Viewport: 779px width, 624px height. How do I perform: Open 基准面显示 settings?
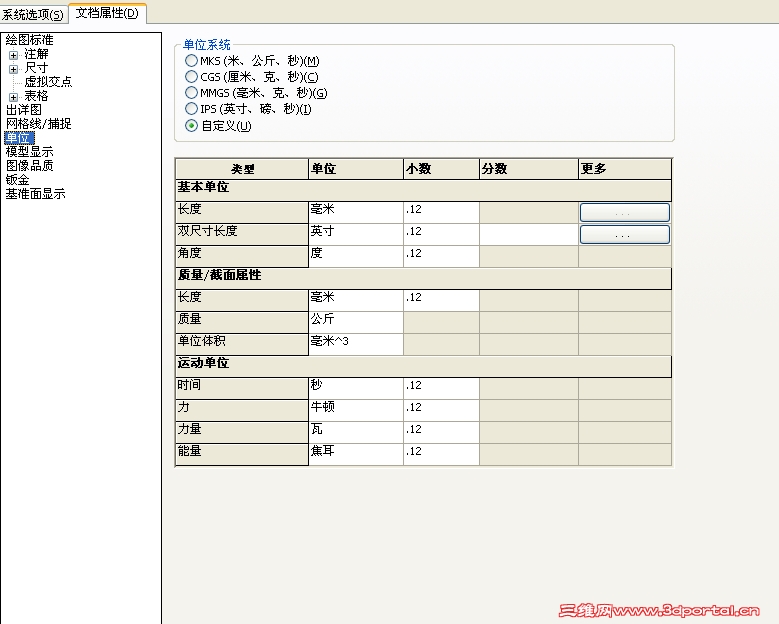point(35,193)
